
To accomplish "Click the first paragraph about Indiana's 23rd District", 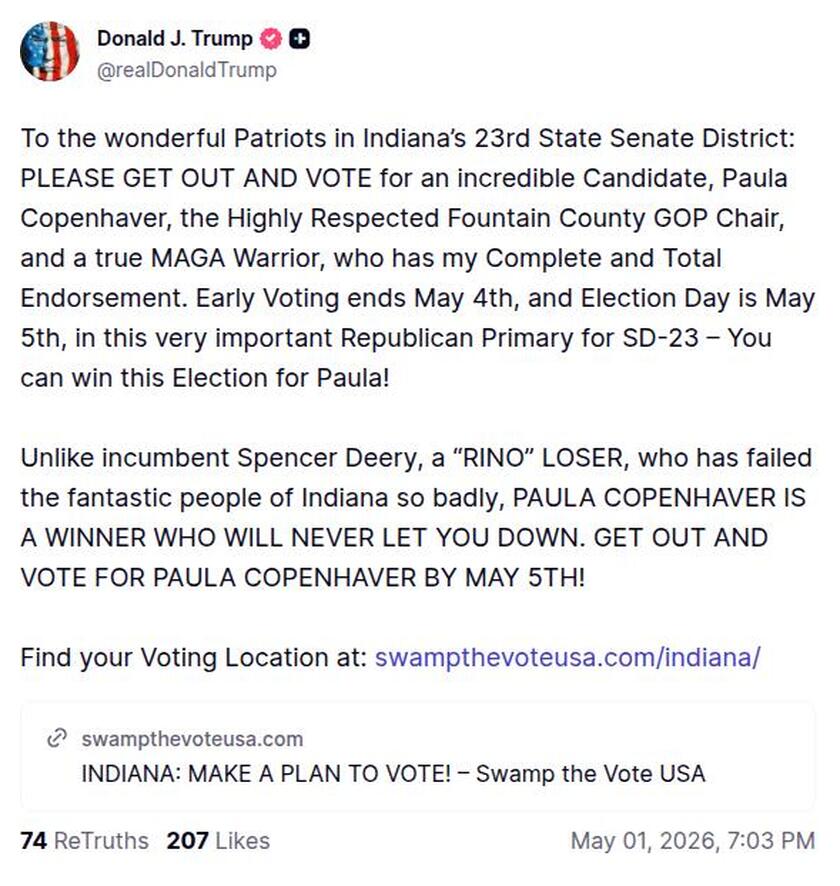I will 418,258.
